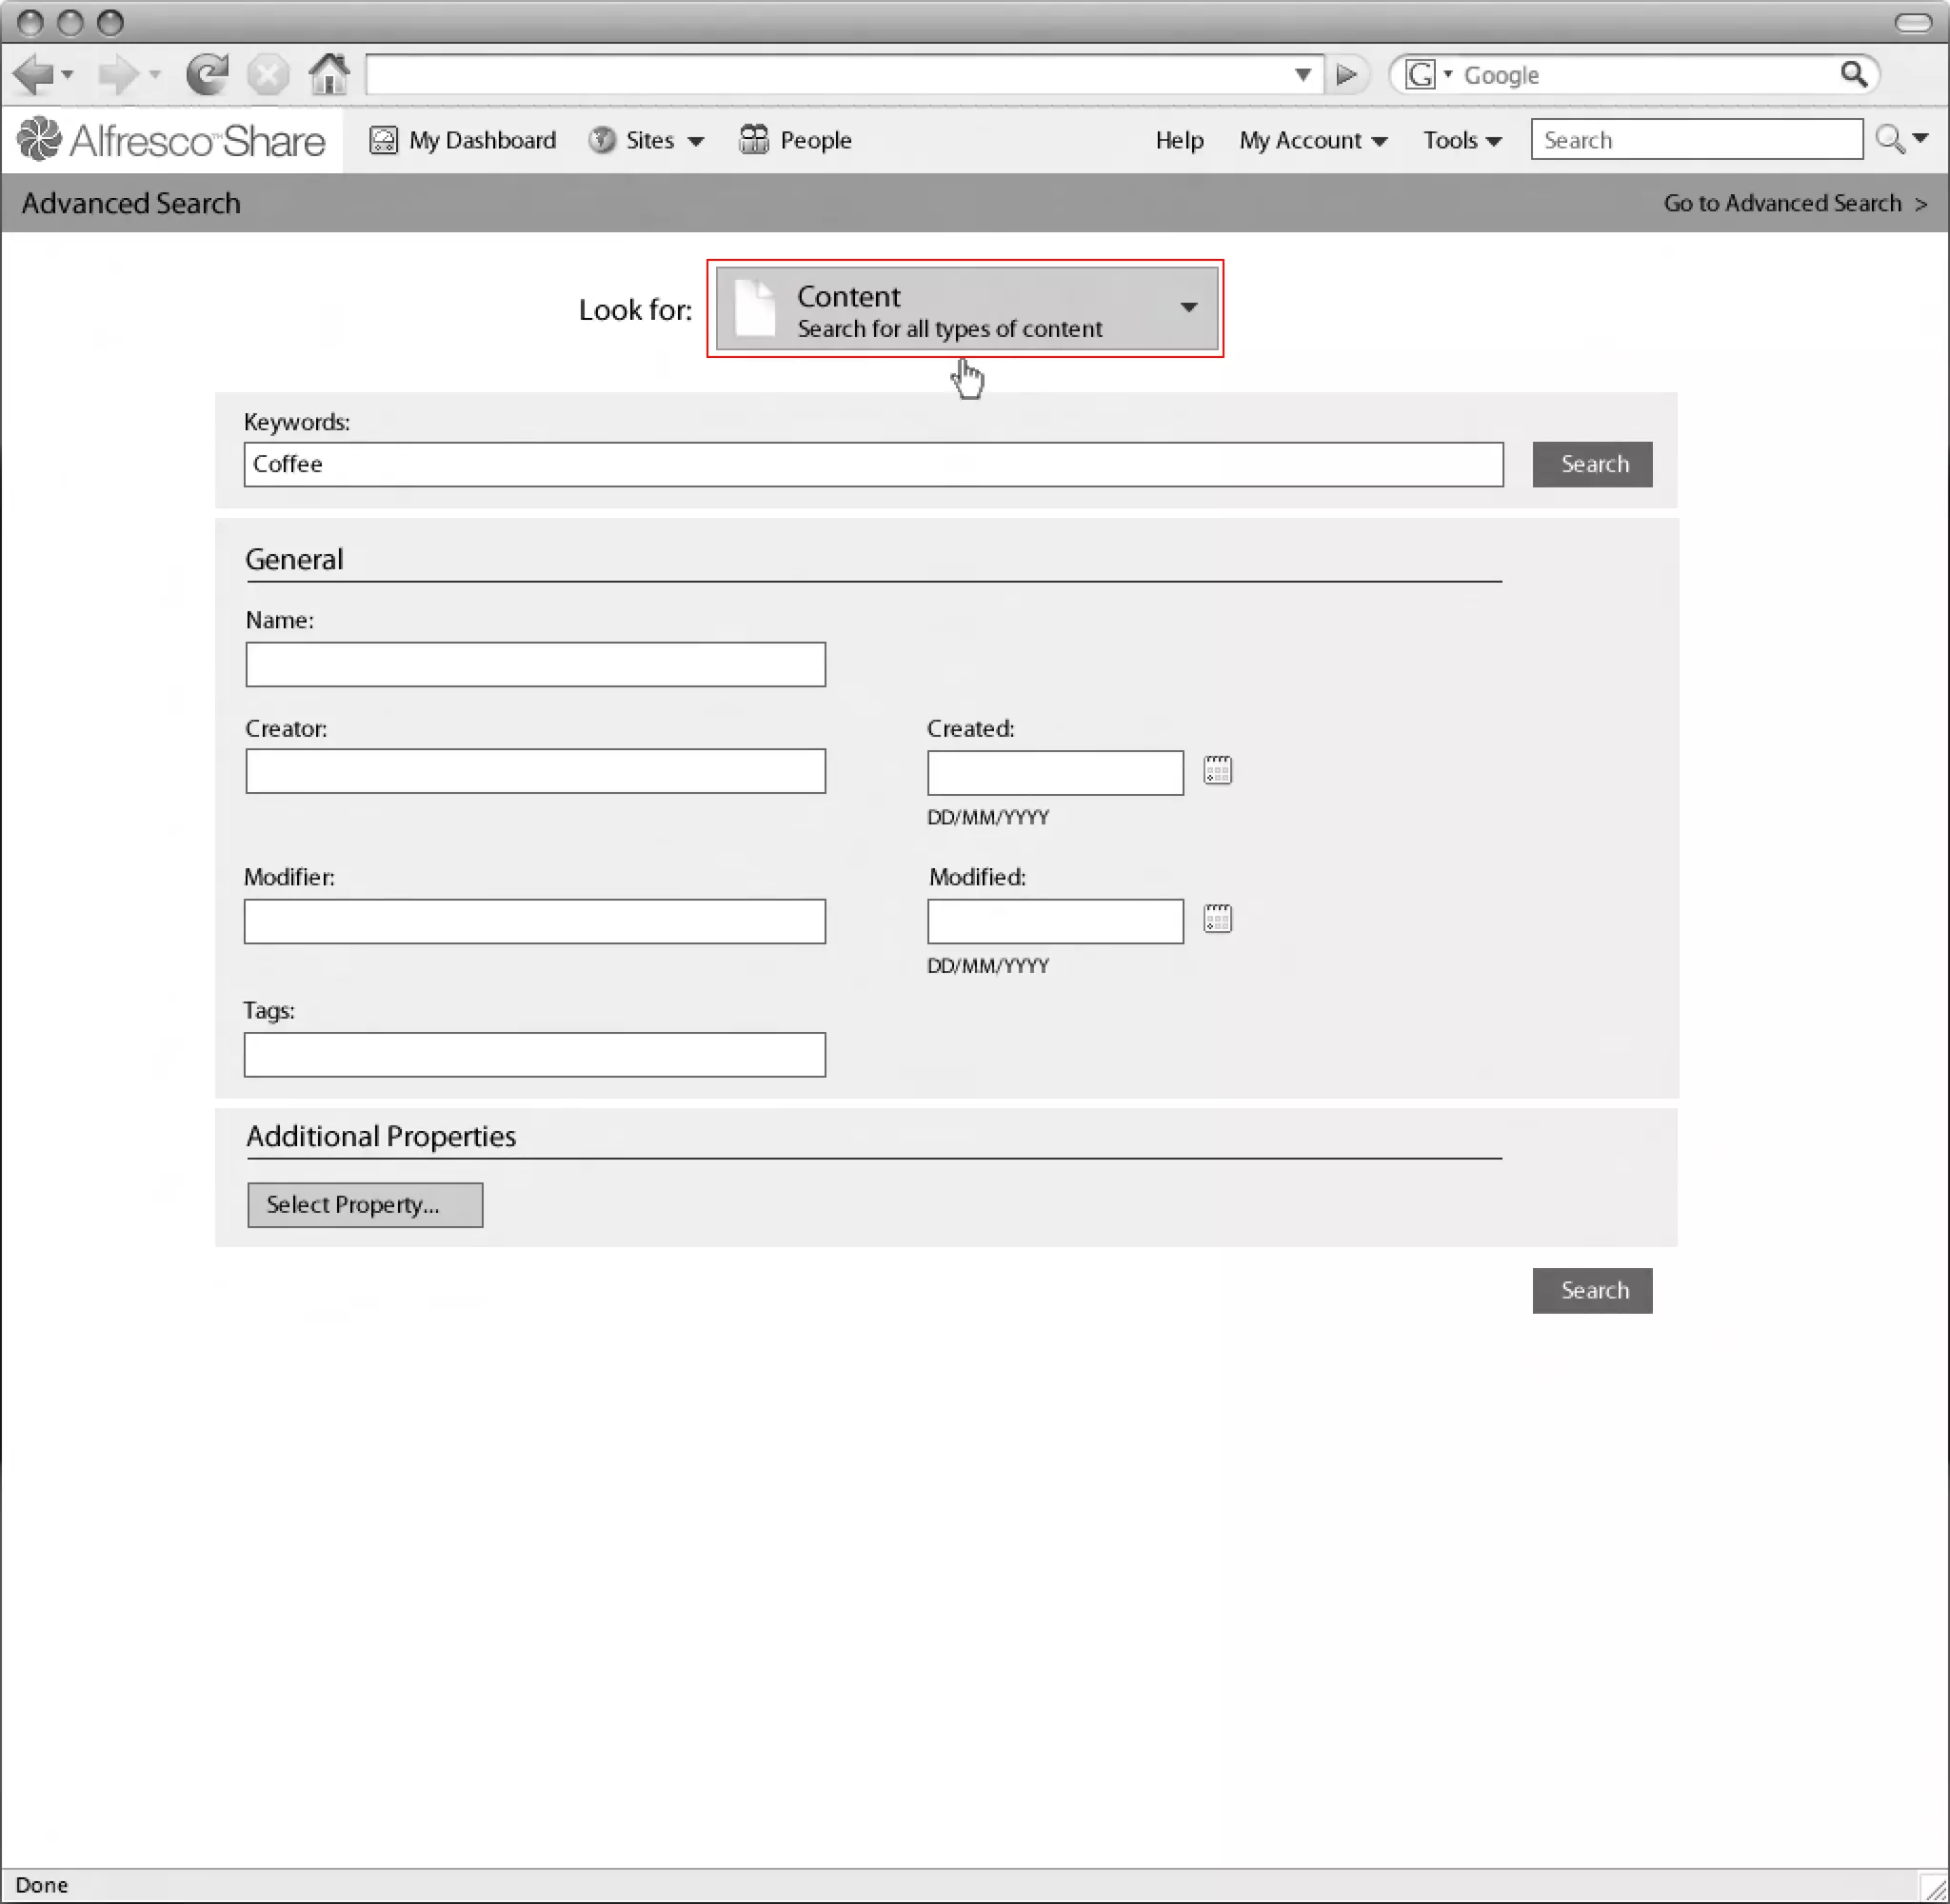Open the My Account dropdown menu
This screenshot has height=1904, width=1950.
1312,140
